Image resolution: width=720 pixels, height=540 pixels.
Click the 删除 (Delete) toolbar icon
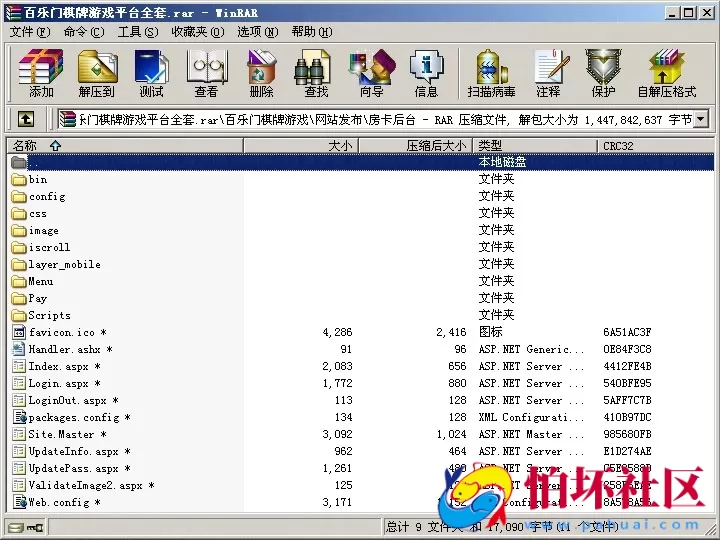coord(261,73)
